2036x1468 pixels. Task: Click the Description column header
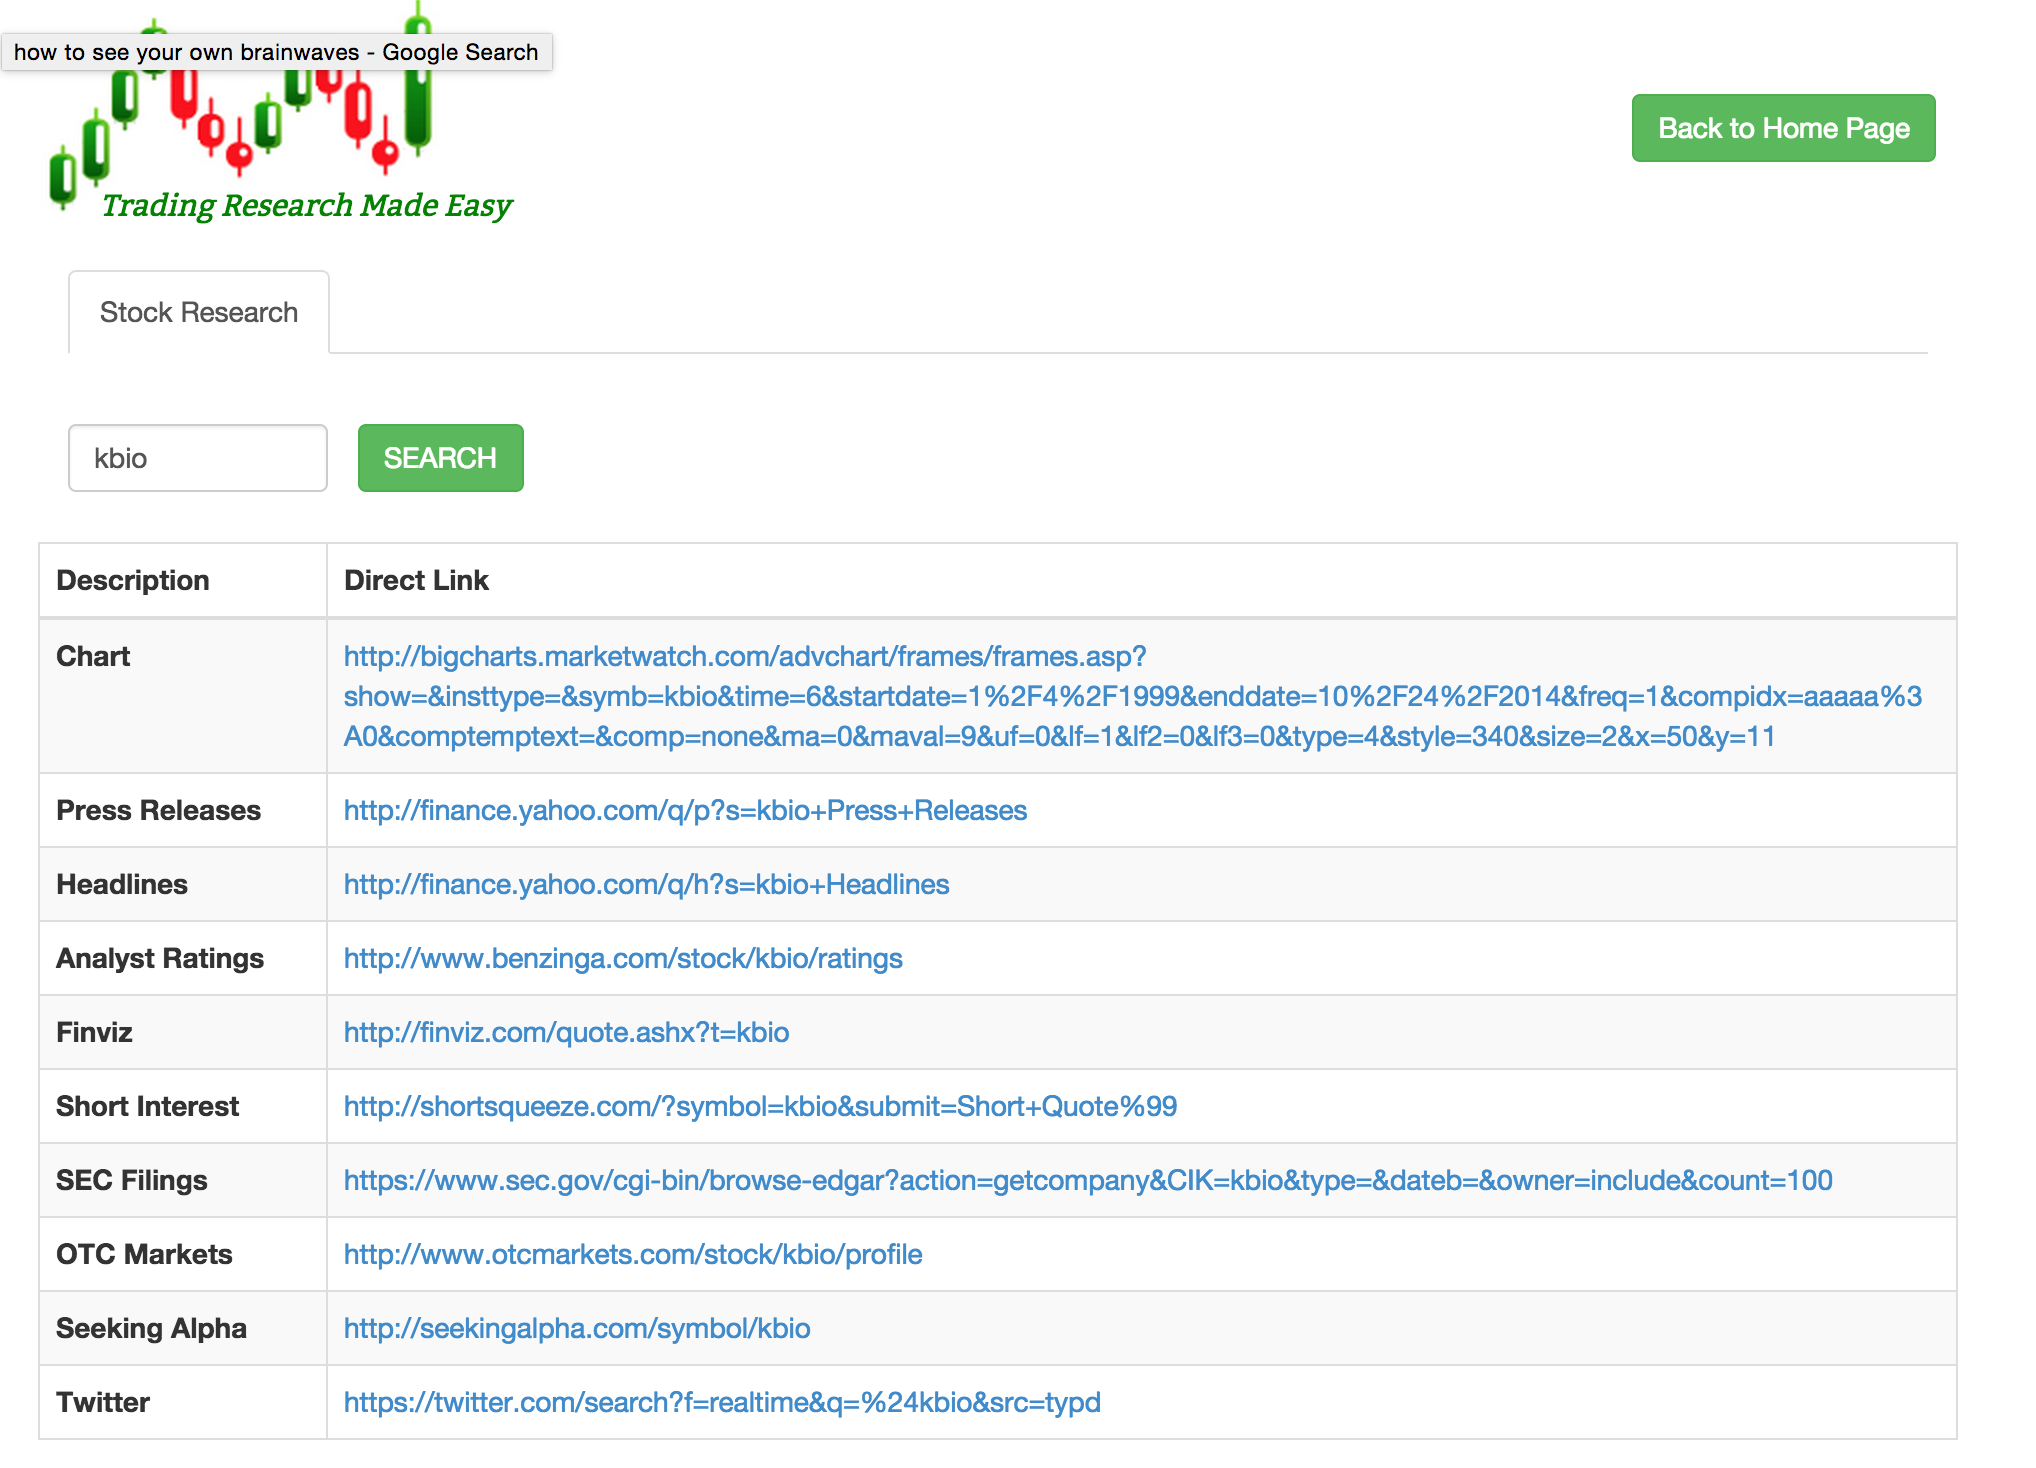133,580
